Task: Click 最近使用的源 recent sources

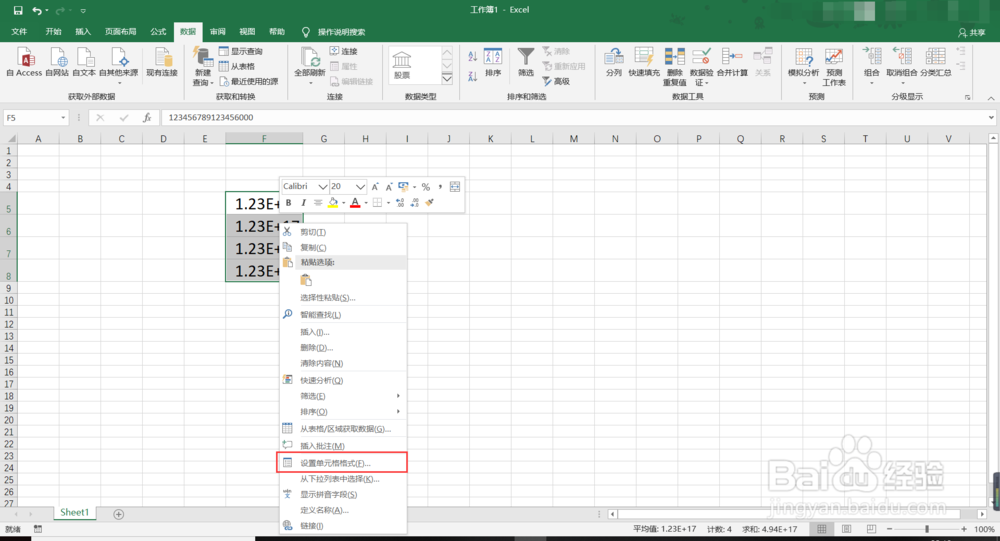Action: point(249,82)
